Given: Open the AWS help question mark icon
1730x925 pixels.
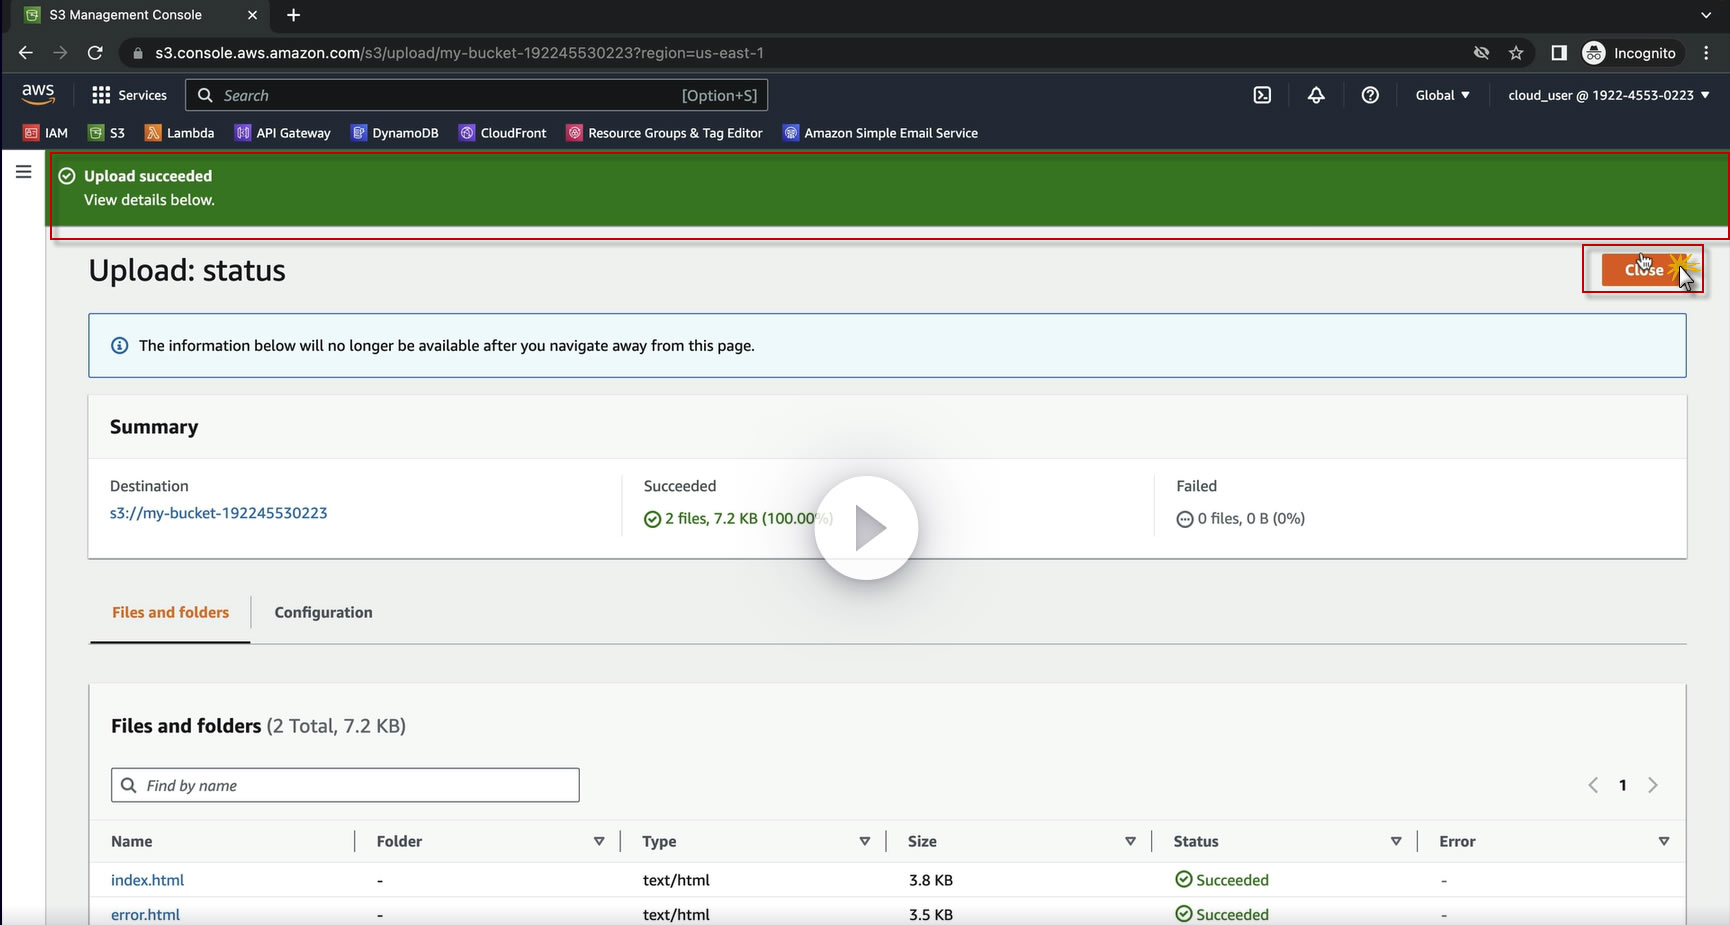Looking at the screenshot, I should (x=1370, y=95).
